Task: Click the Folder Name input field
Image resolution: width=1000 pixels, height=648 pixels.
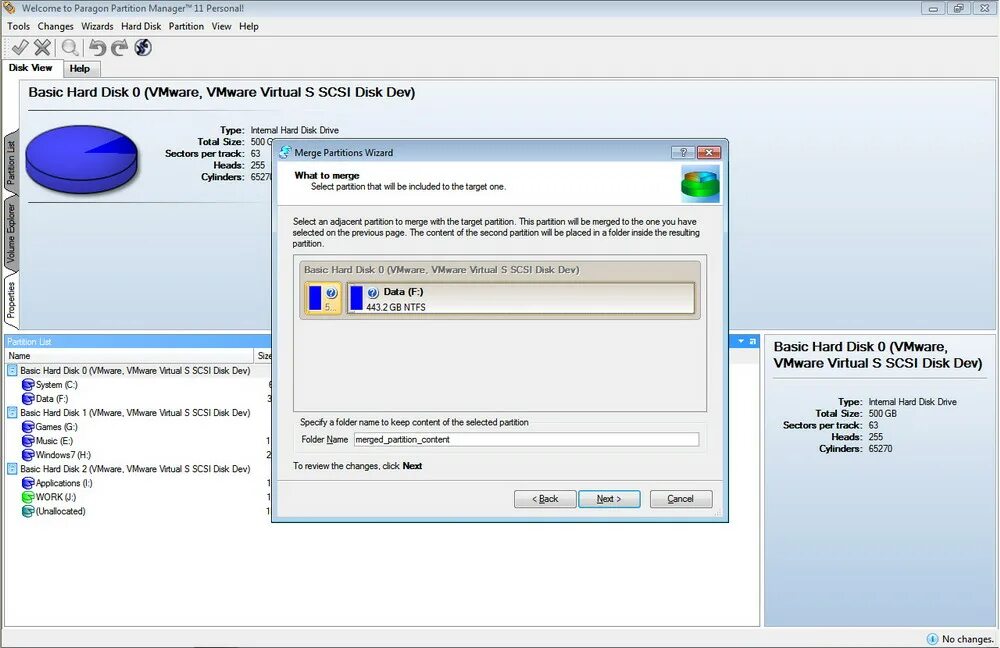Action: (526, 439)
